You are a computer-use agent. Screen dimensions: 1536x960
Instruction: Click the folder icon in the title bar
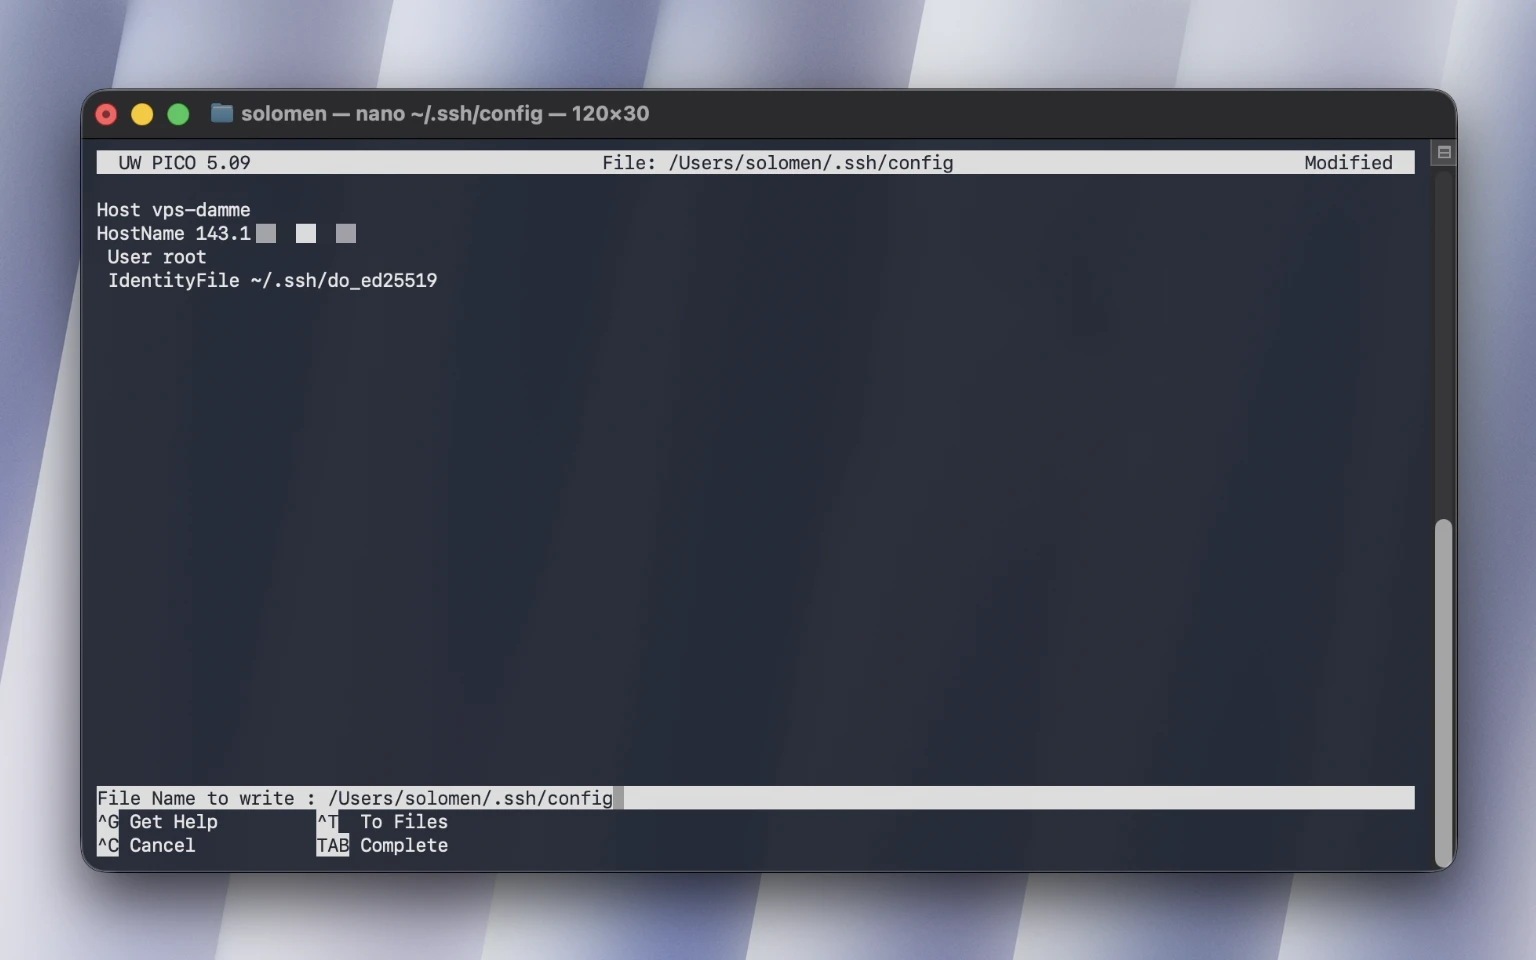(x=222, y=113)
